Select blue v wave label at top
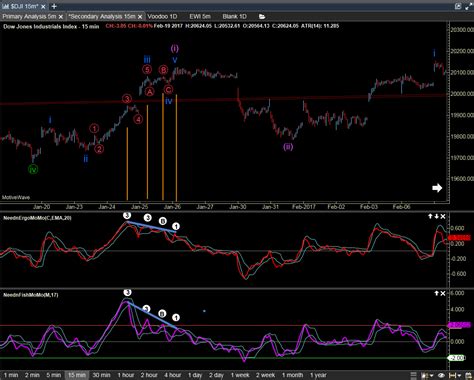474x380 pixels. (175, 60)
